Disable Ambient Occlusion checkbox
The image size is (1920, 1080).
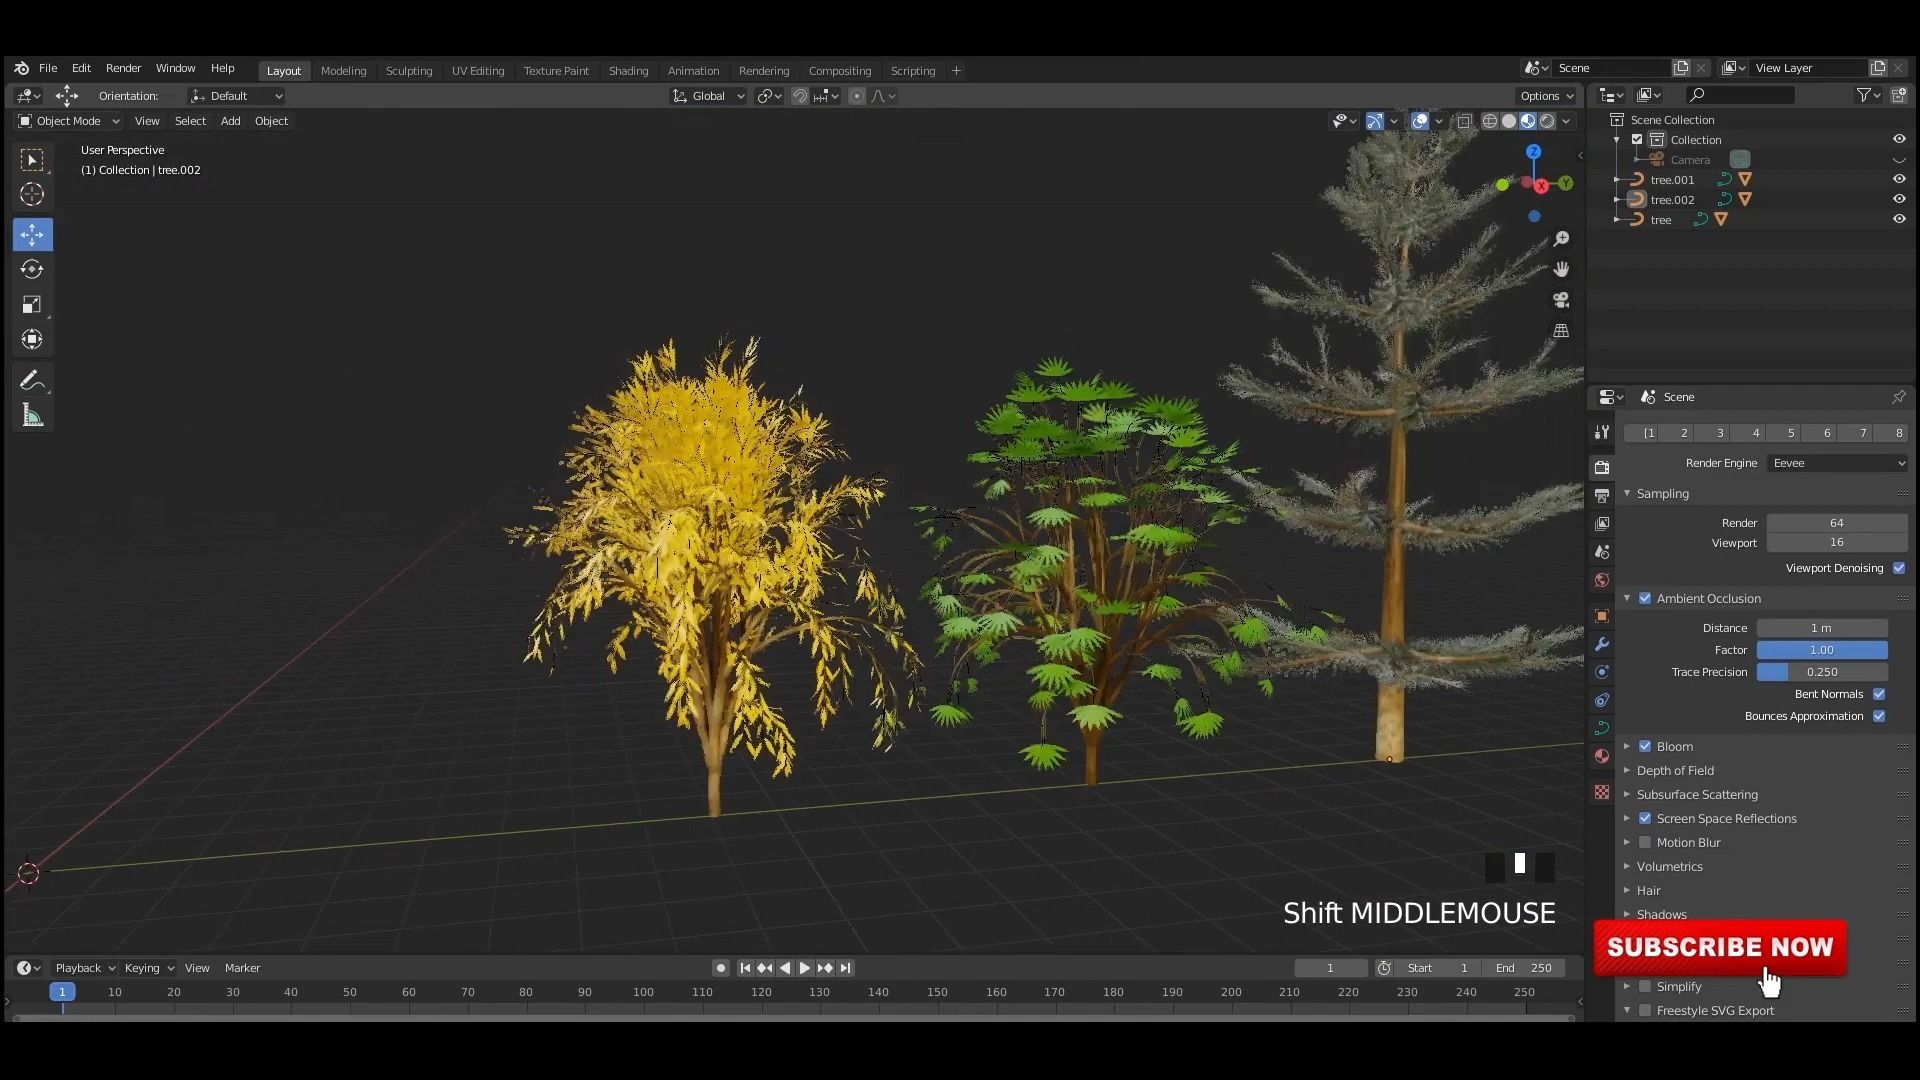pyautogui.click(x=1645, y=598)
